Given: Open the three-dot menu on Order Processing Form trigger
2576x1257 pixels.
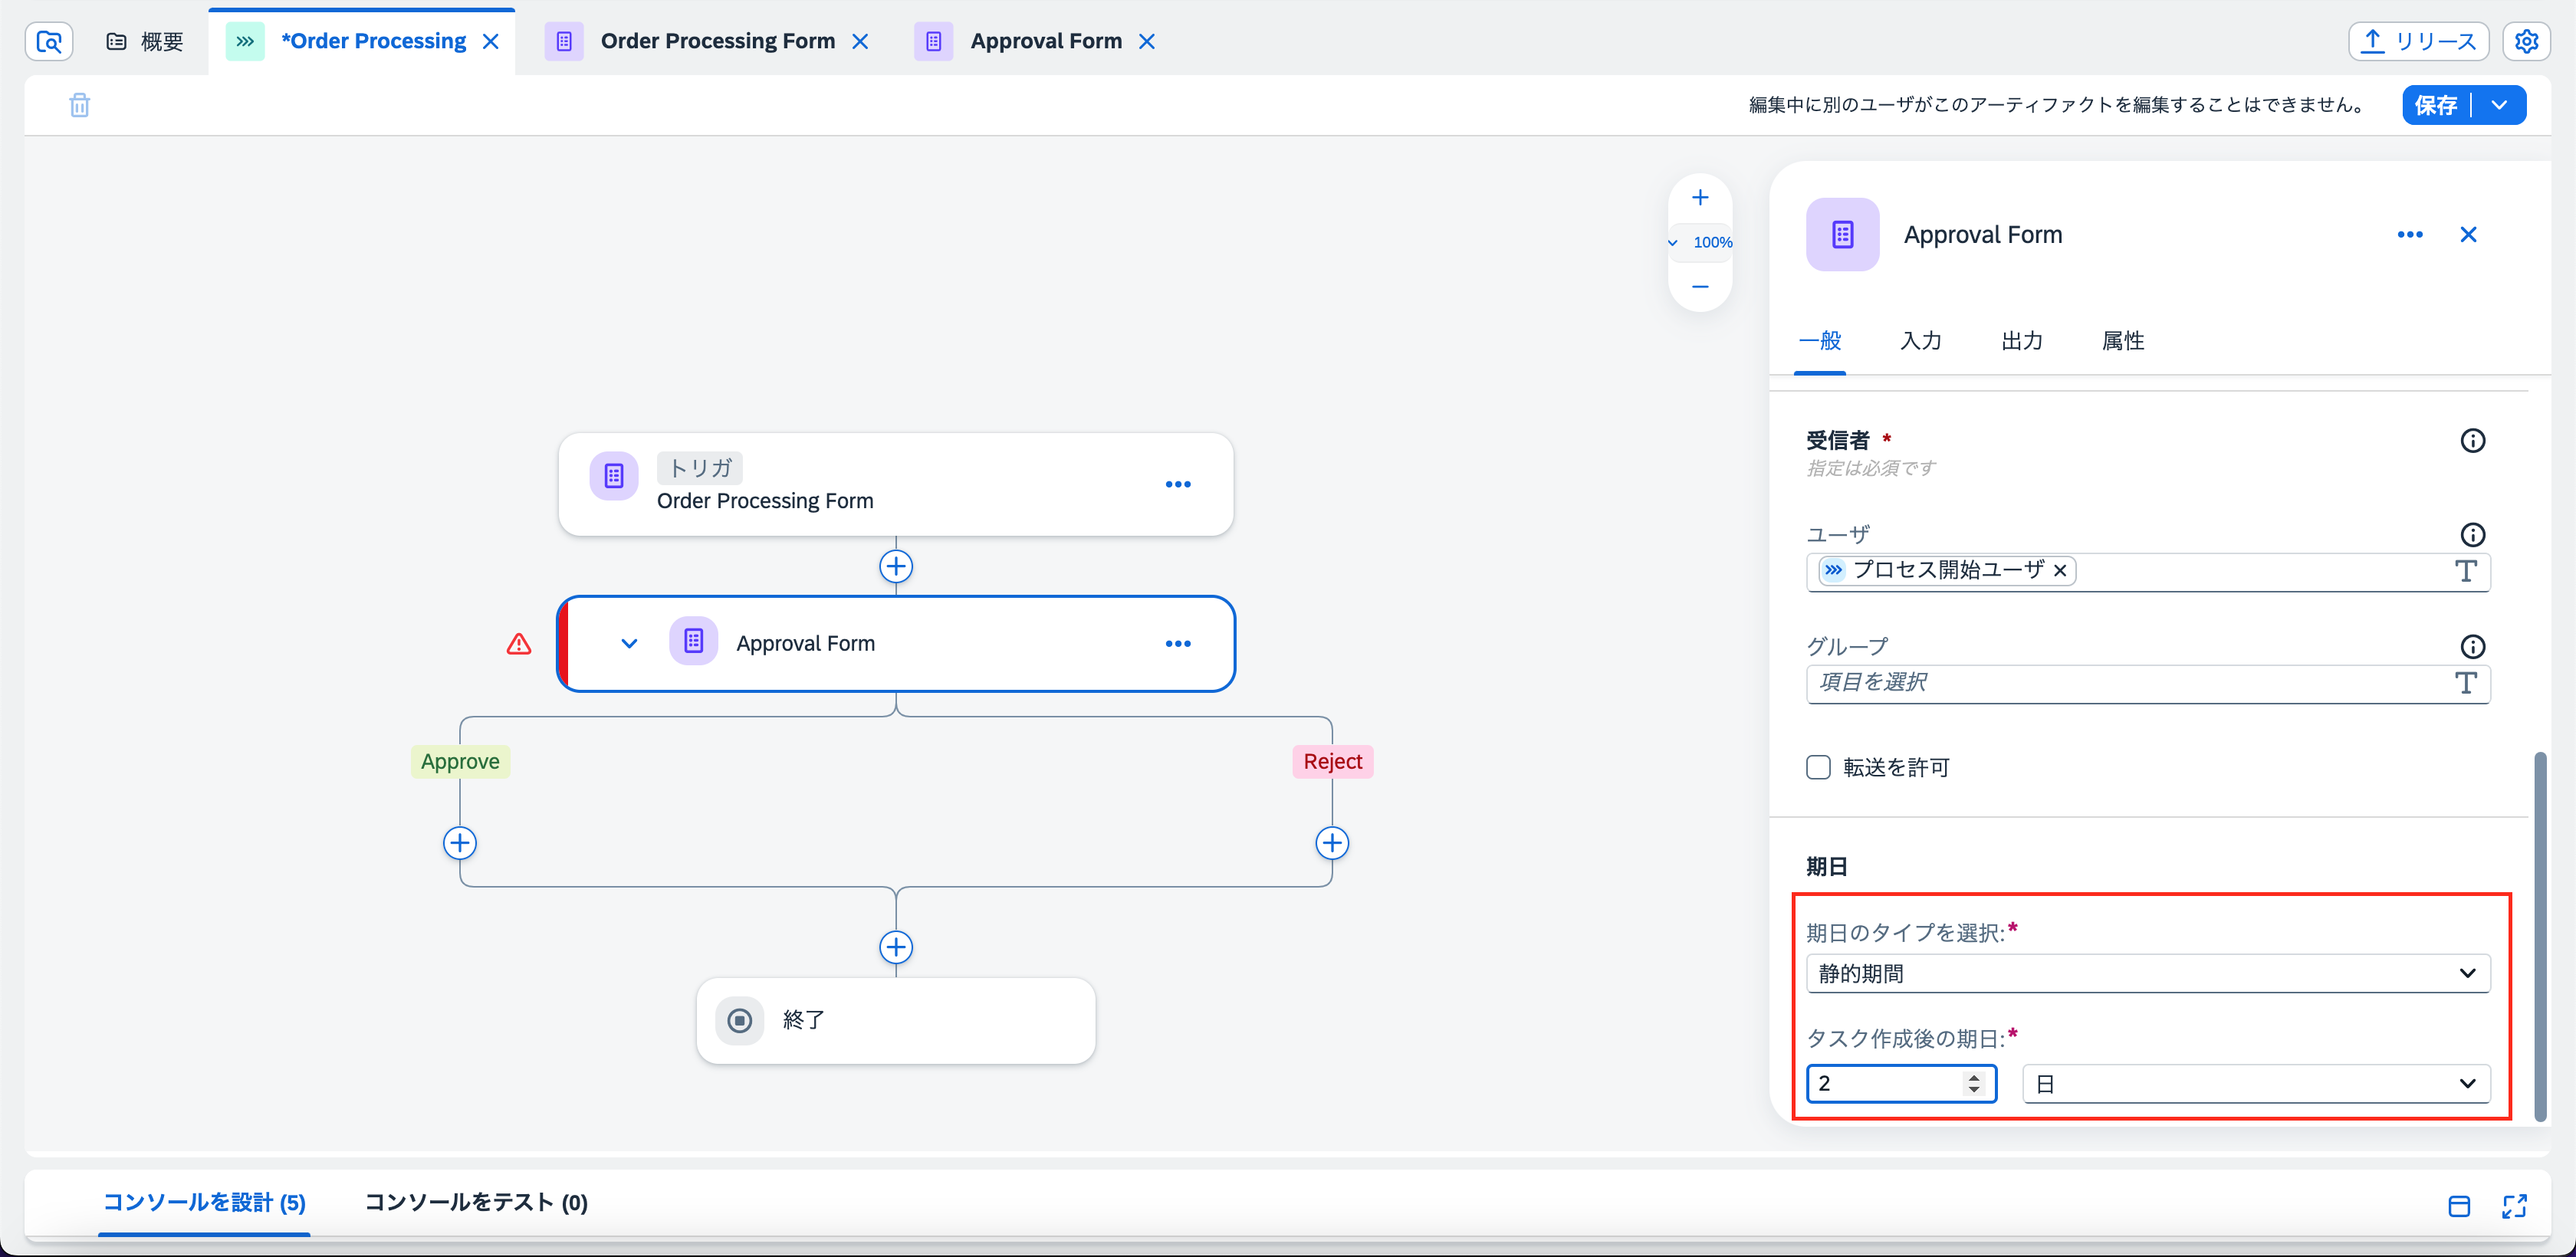Looking at the screenshot, I should pos(1178,484).
